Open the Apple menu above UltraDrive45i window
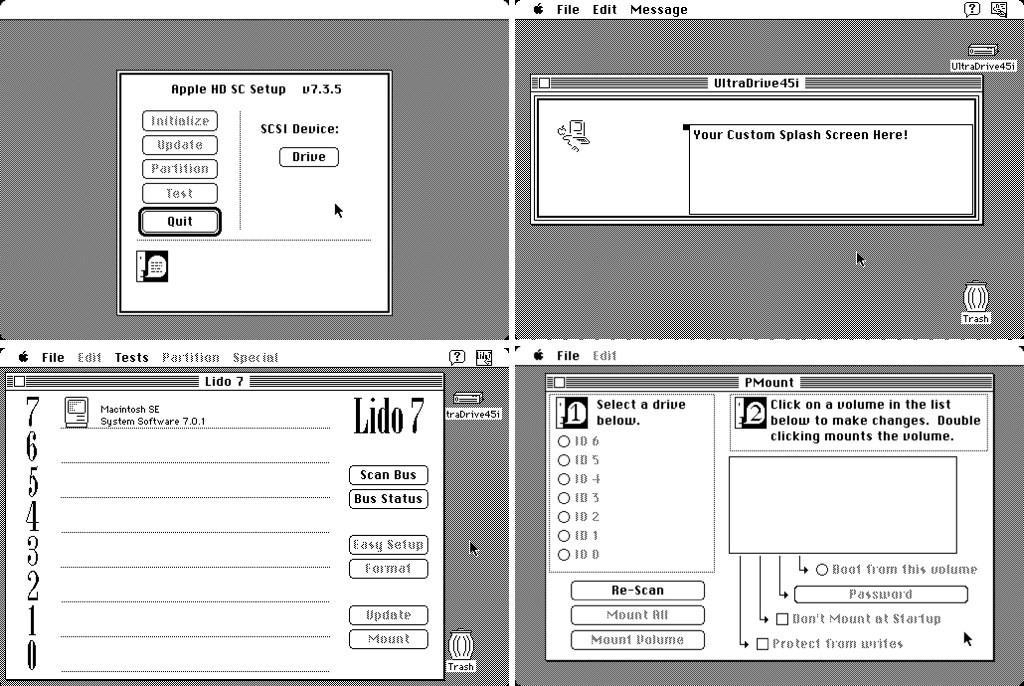Viewport: 1024px width, 686px height. (x=538, y=9)
